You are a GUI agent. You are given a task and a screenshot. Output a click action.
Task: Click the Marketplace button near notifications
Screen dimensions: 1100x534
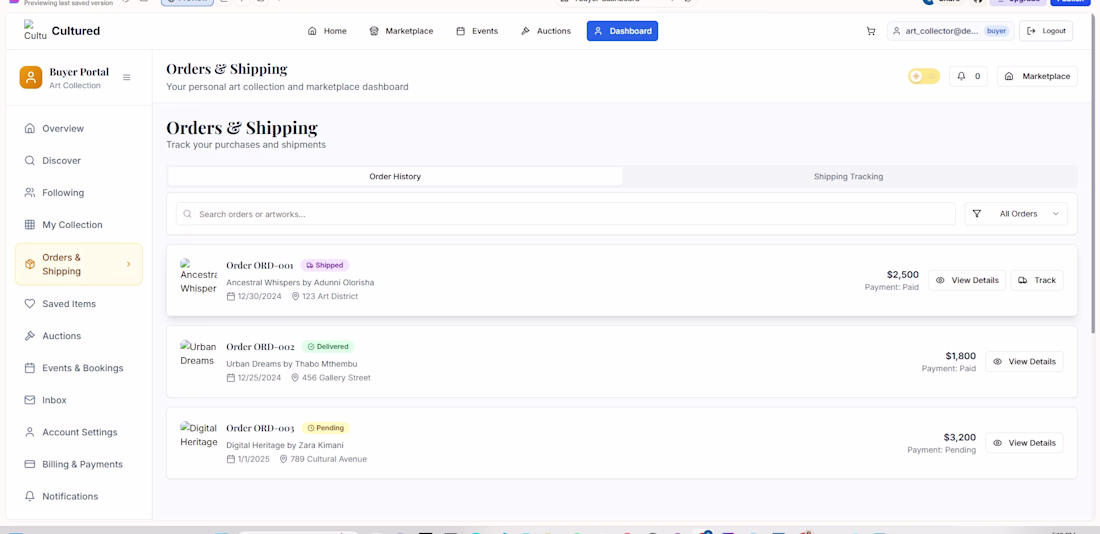coord(1037,76)
